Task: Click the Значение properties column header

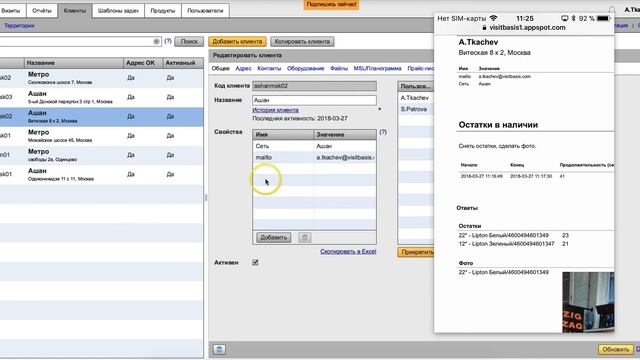Action: [345, 134]
